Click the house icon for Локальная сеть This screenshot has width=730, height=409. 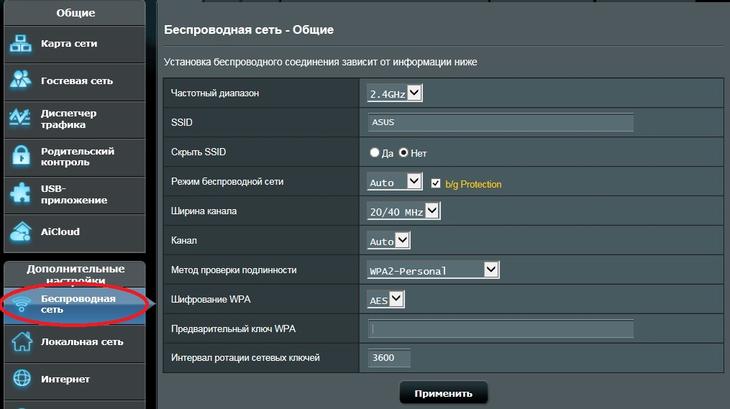coord(22,342)
